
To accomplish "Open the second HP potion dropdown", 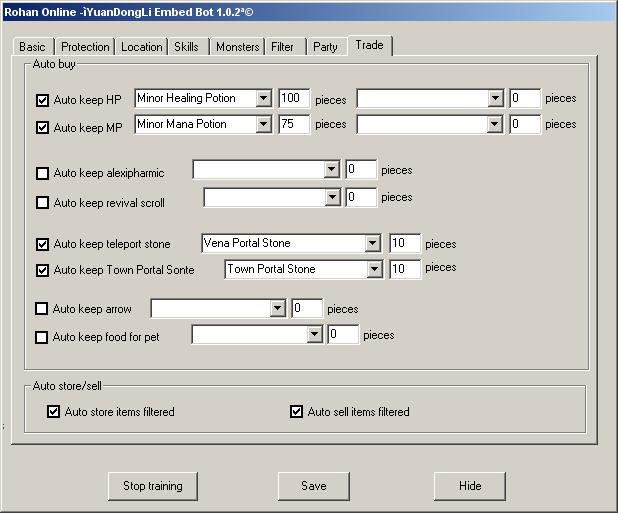I will [495, 98].
